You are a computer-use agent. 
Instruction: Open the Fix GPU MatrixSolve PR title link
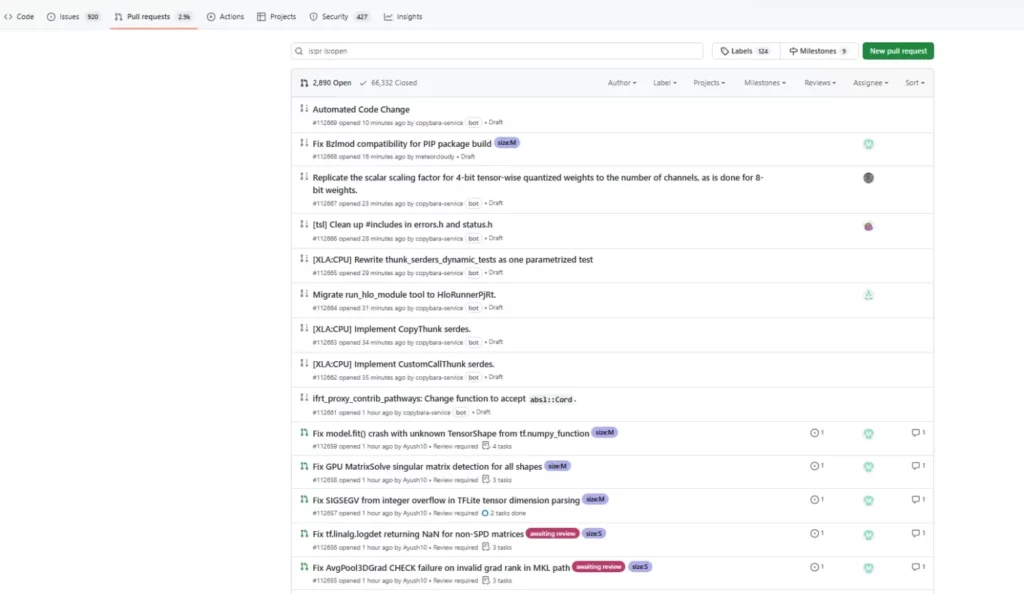[430, 465]
